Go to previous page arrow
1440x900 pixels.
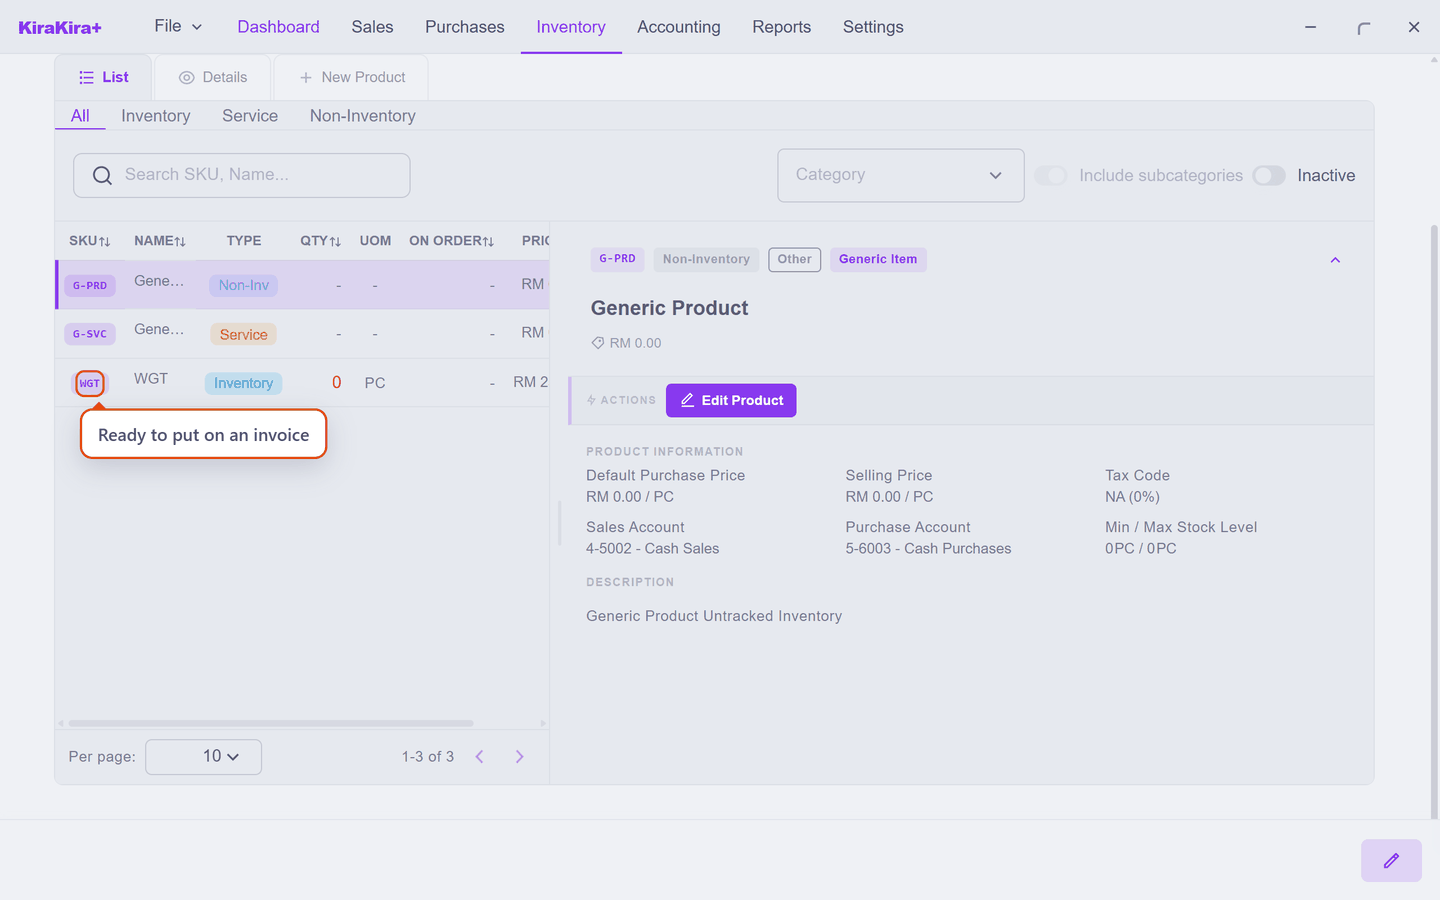click(x=480, y=757)
